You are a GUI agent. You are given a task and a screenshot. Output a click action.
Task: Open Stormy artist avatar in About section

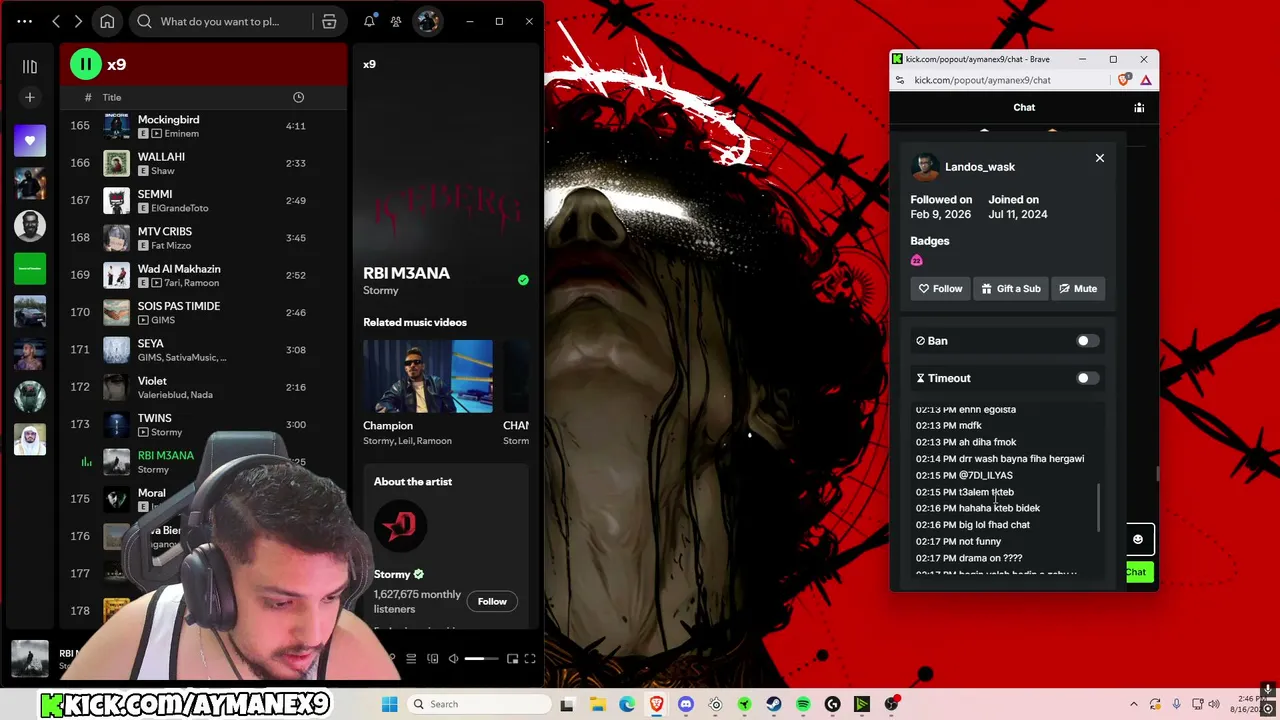(x=400, y=525)
